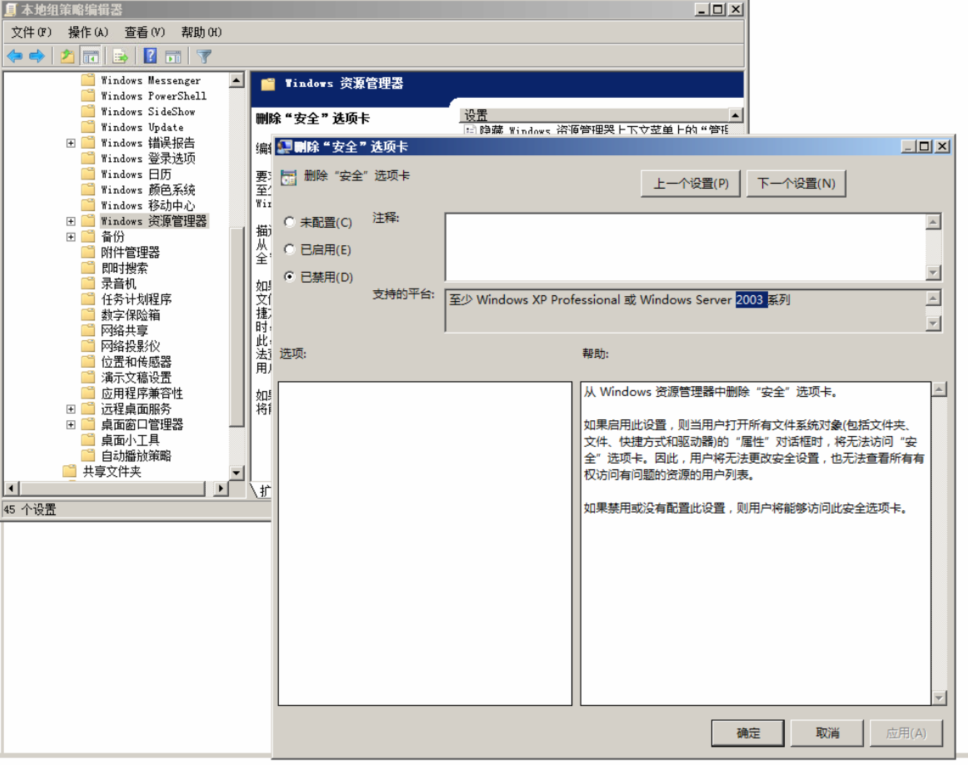Click the Forward arrow toolbar icon
This screenshot has height=765, width=968.
37,56
